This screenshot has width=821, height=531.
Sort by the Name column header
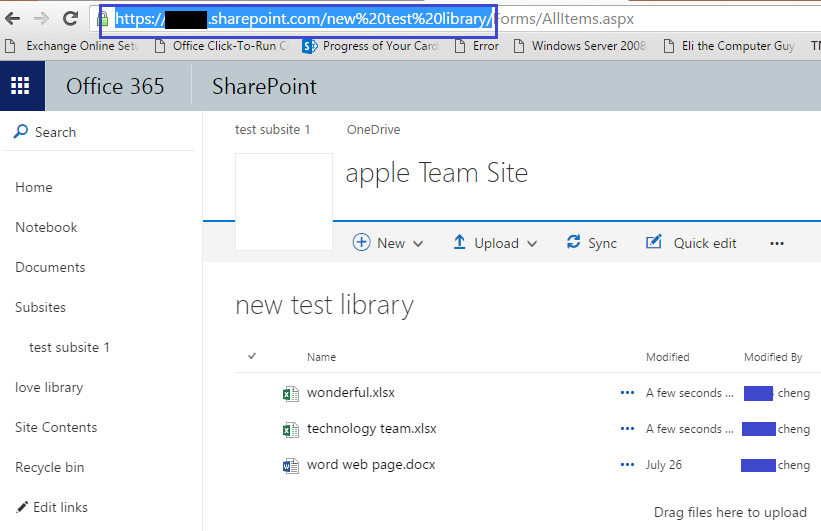321,357
